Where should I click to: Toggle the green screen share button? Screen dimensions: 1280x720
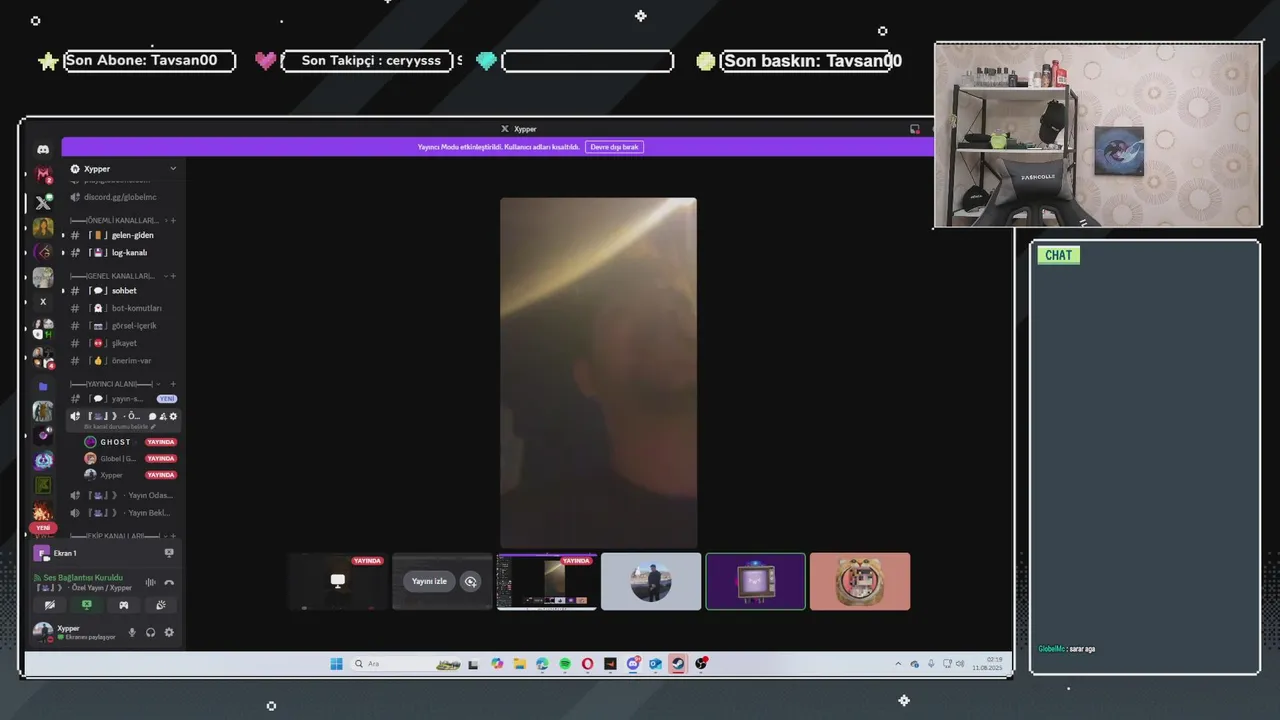point(87,605)
